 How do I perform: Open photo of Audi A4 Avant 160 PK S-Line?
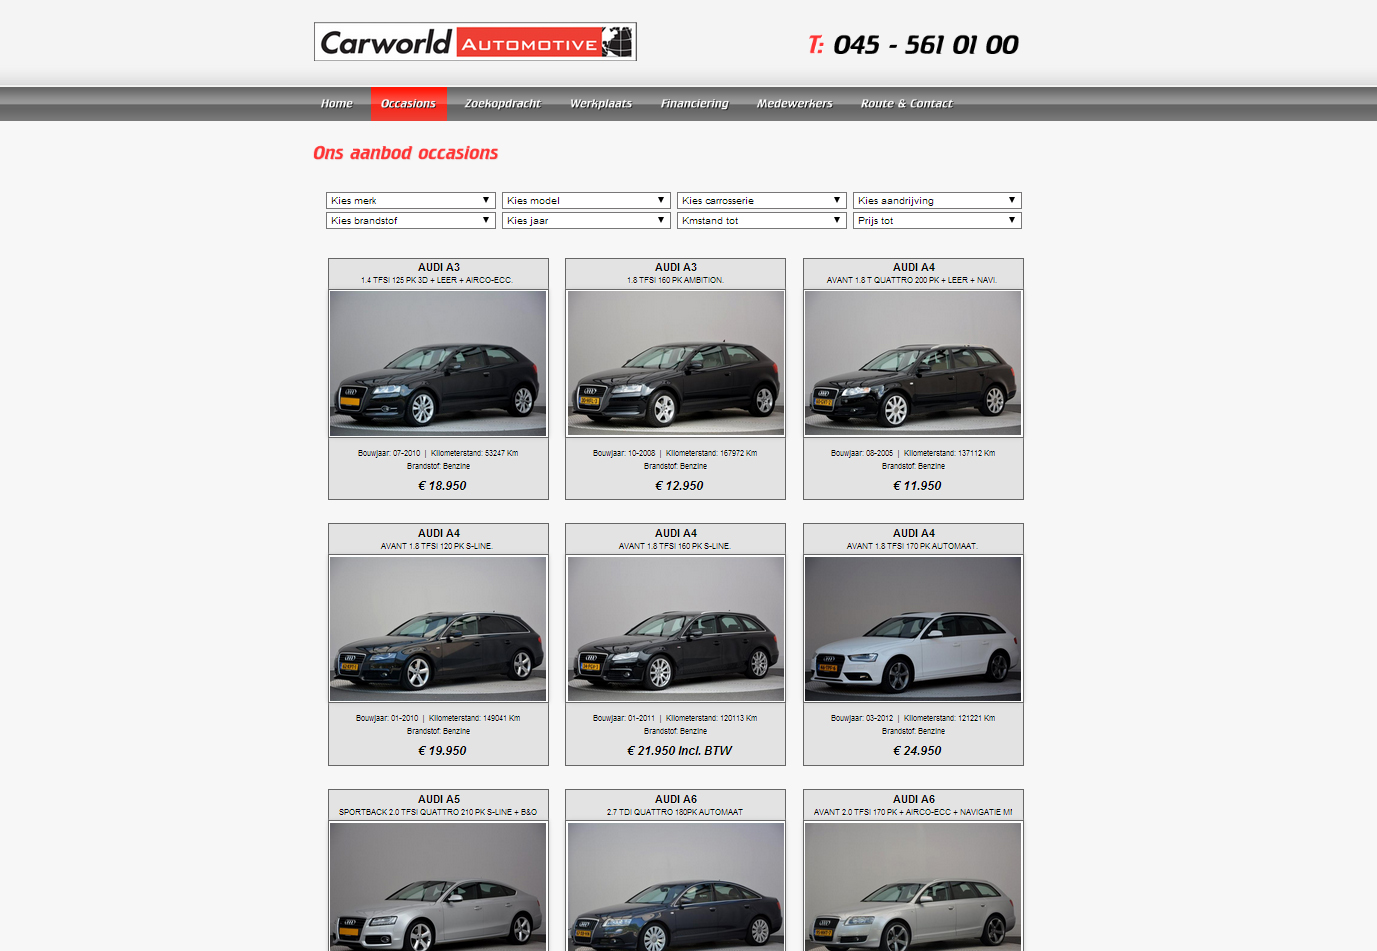pos(676,629)
